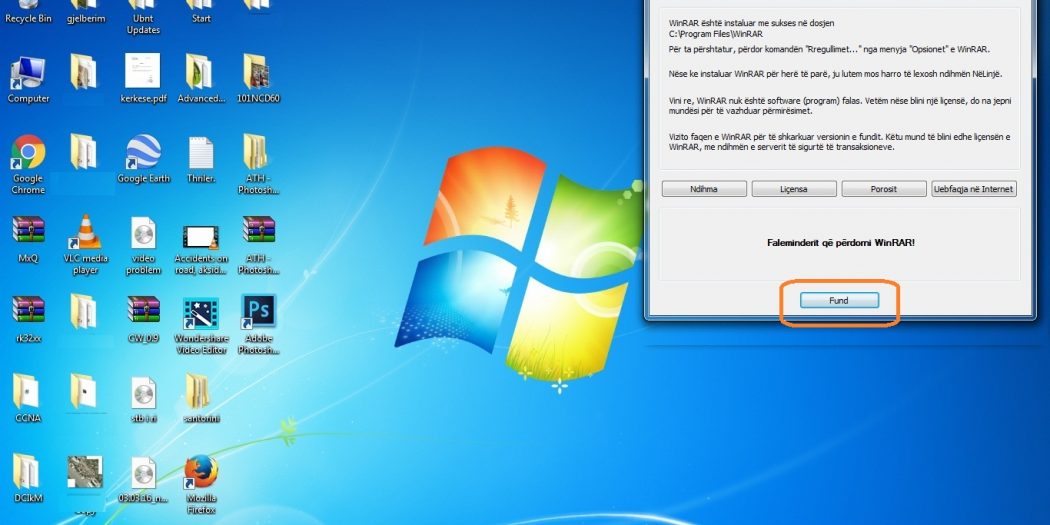Click the VLC media player icon
This screenshot has width=1050, height=525.
click(x=85, y=233)
